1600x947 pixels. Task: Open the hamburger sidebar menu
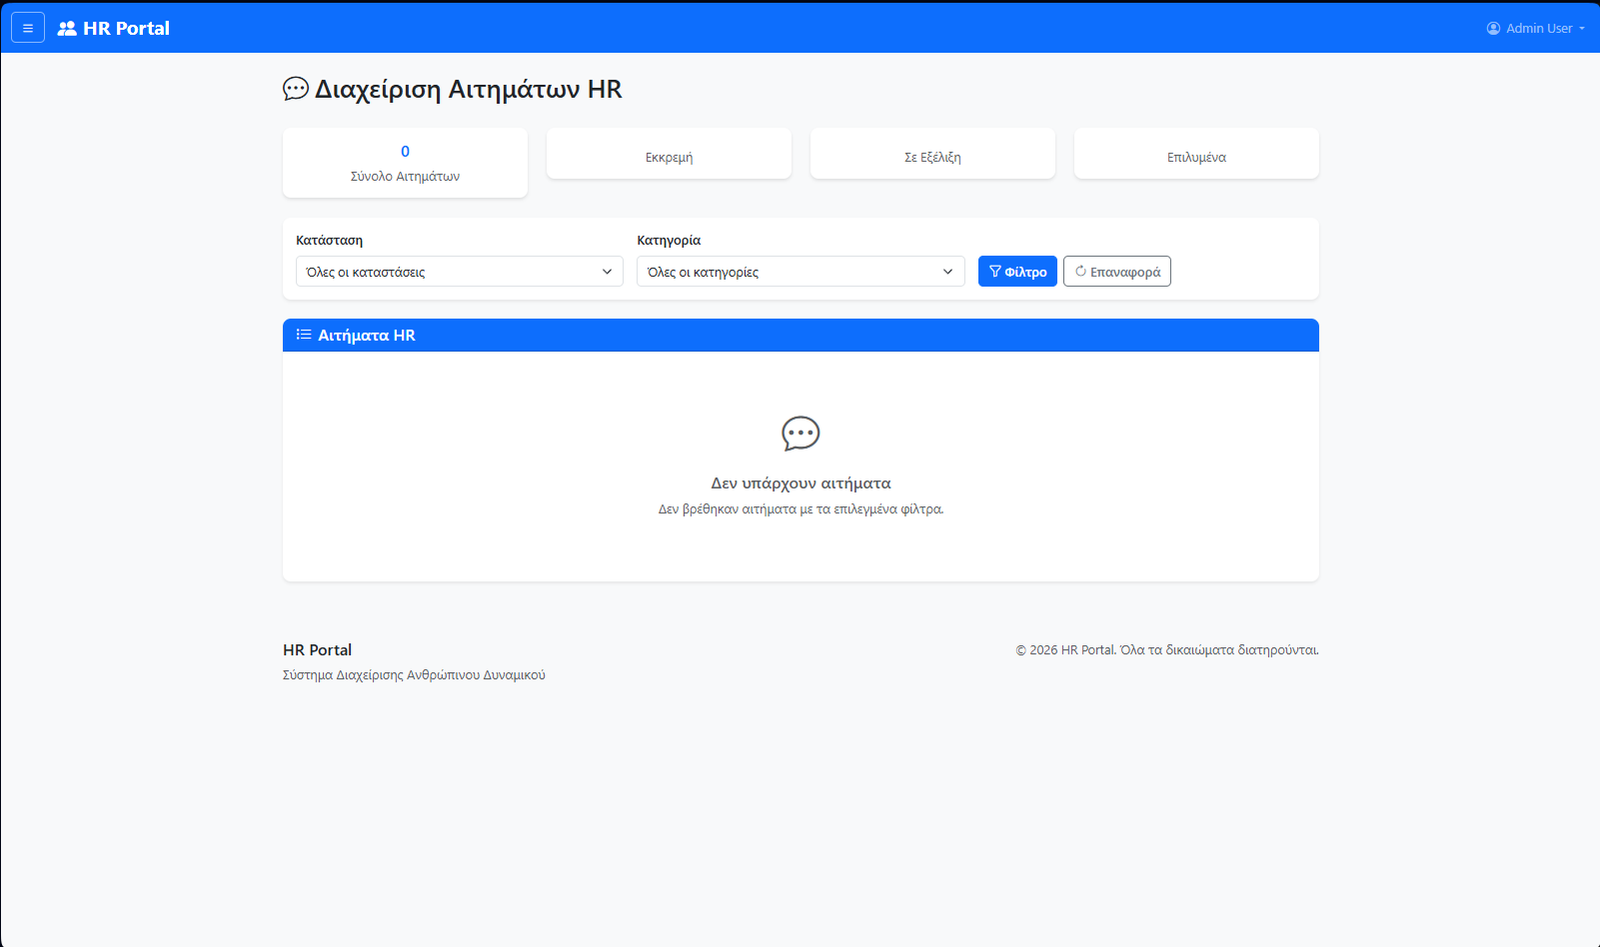pyautogui.click(x=27, y=28)
